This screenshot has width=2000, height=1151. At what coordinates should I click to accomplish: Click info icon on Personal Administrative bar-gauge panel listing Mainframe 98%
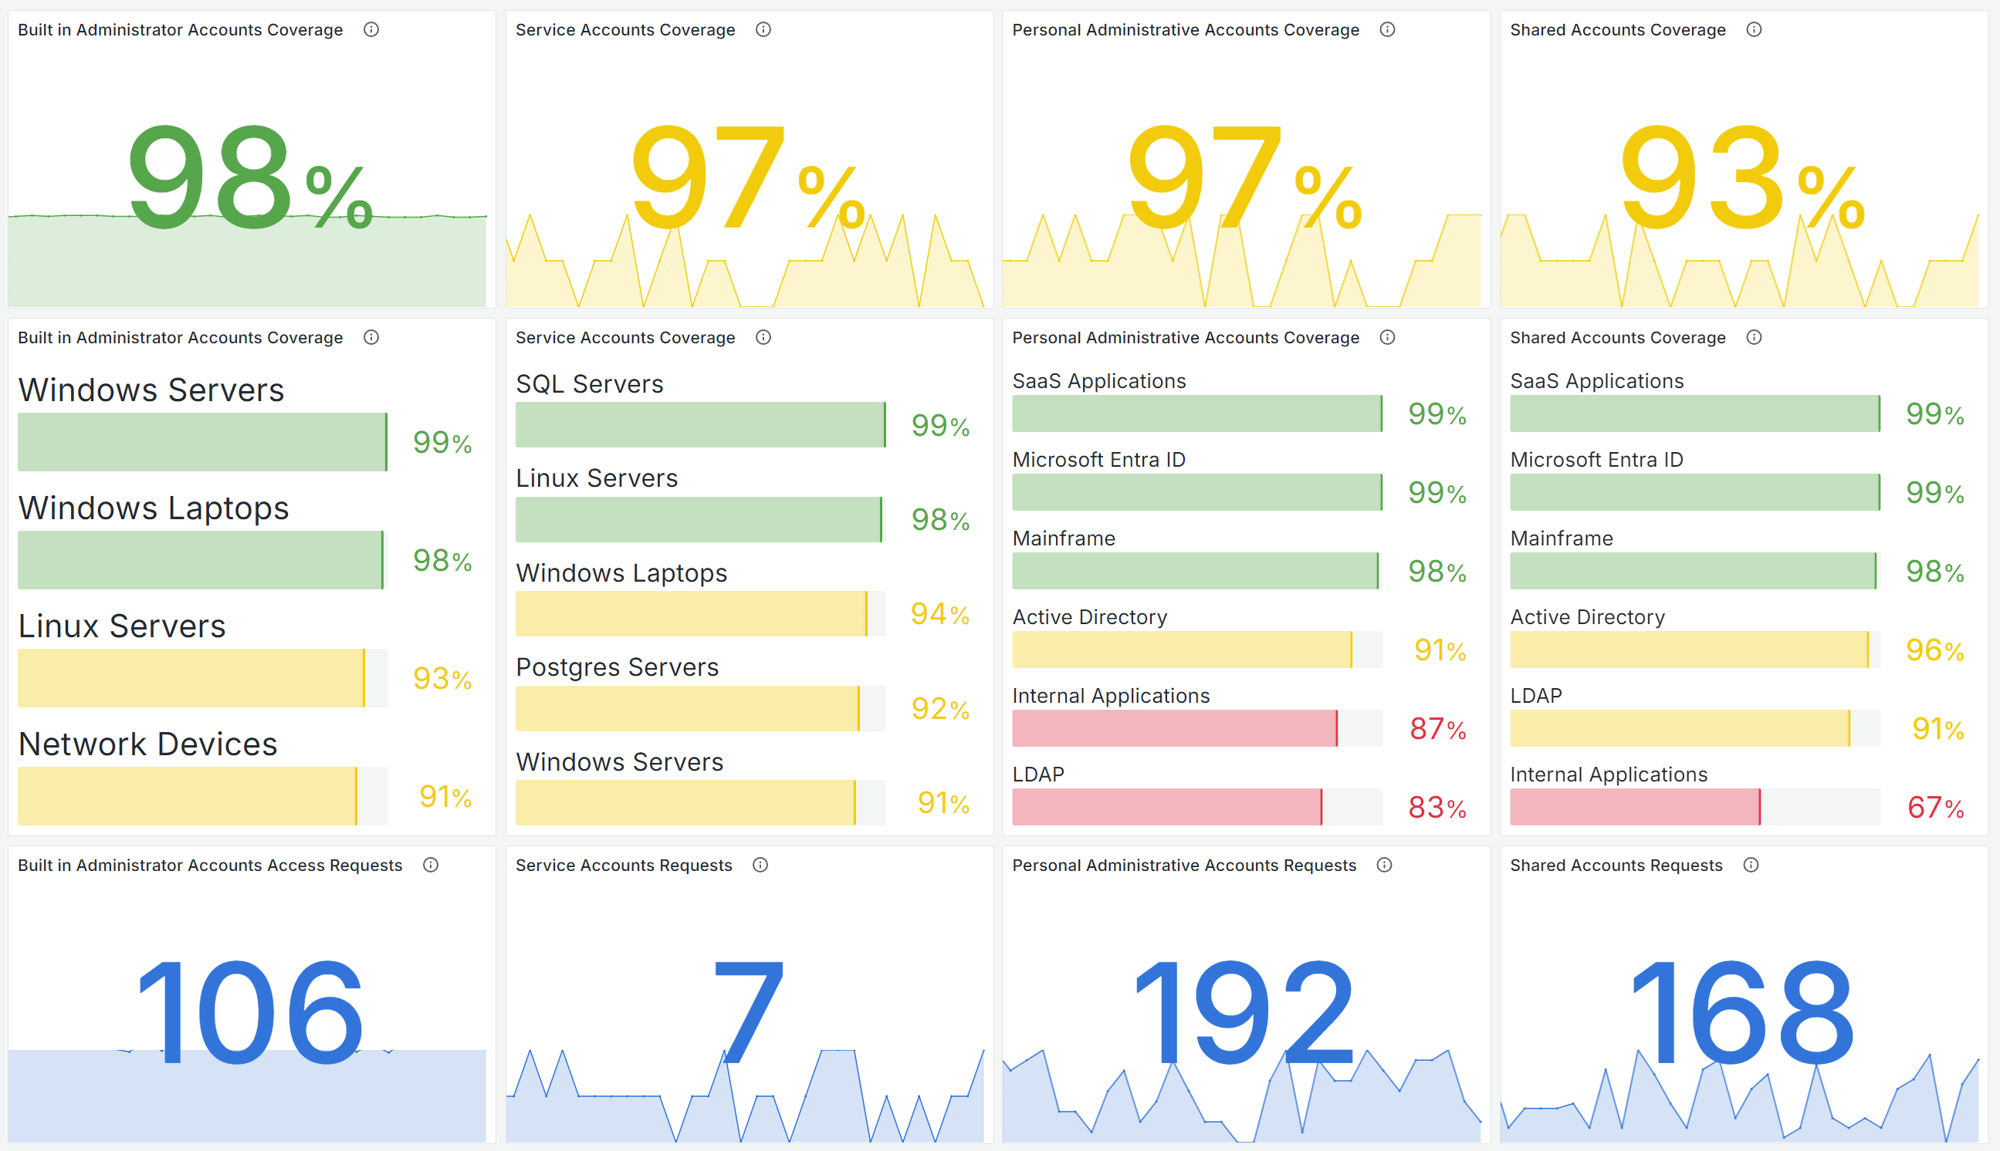pyautogui.click(x=1387, y=338)
